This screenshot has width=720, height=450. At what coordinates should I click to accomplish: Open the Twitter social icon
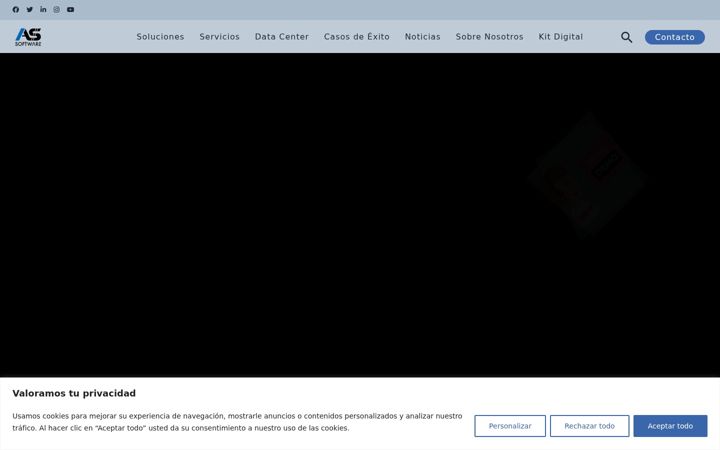(x=29, y=9)
